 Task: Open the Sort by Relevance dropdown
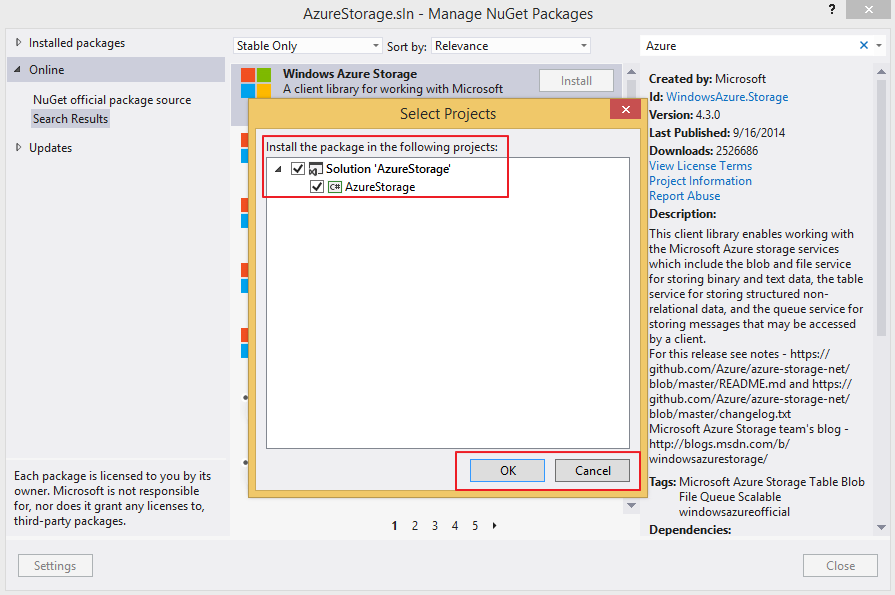tap(582, 45)
